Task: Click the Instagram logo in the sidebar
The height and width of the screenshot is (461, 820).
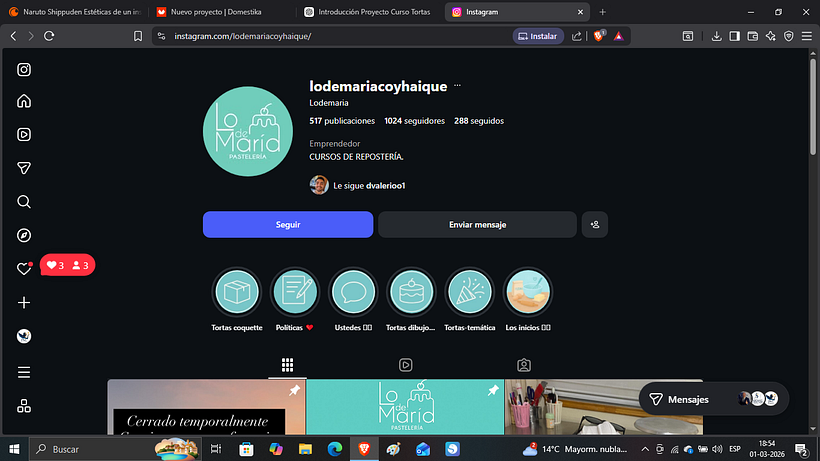Action: (24, 70)
